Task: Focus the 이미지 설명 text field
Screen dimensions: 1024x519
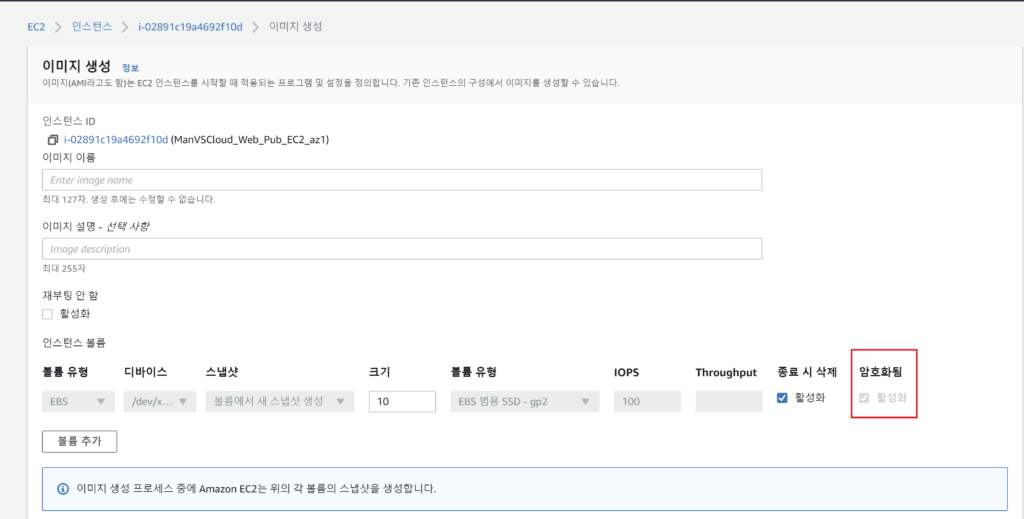Action: (x=402, y=249)
